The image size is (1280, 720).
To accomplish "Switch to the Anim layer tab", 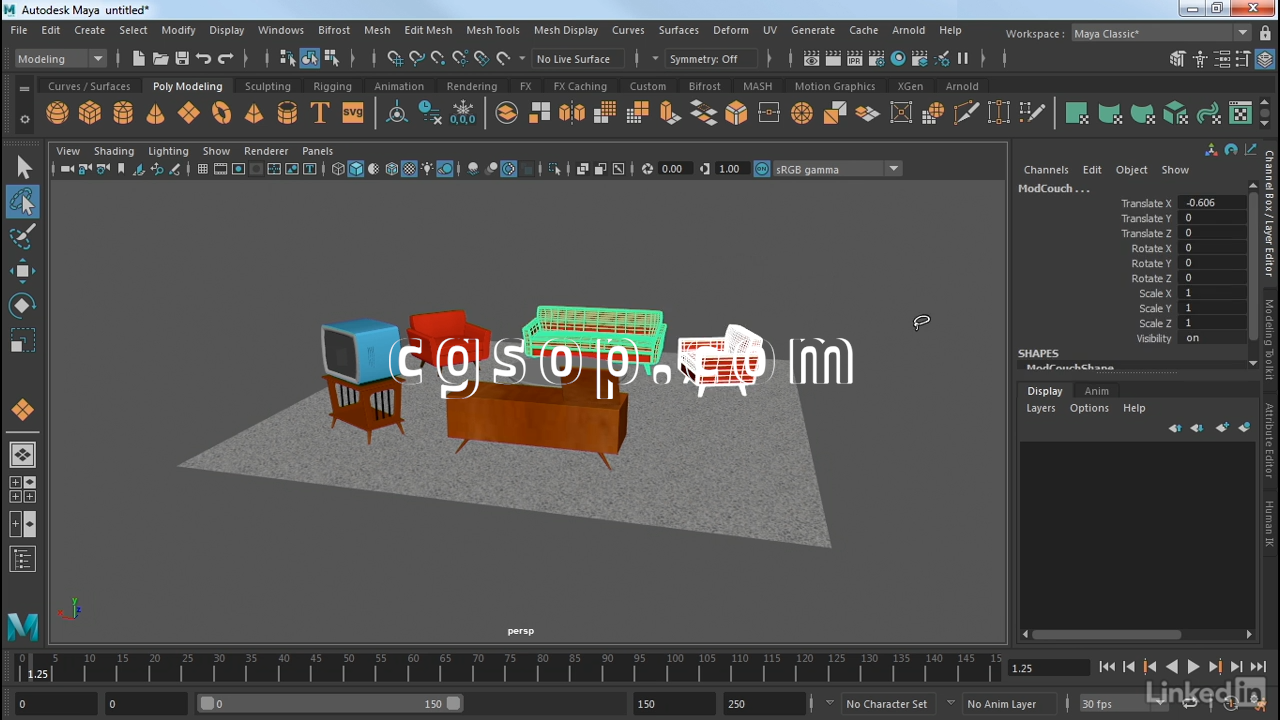I will tap(1097, 391).
